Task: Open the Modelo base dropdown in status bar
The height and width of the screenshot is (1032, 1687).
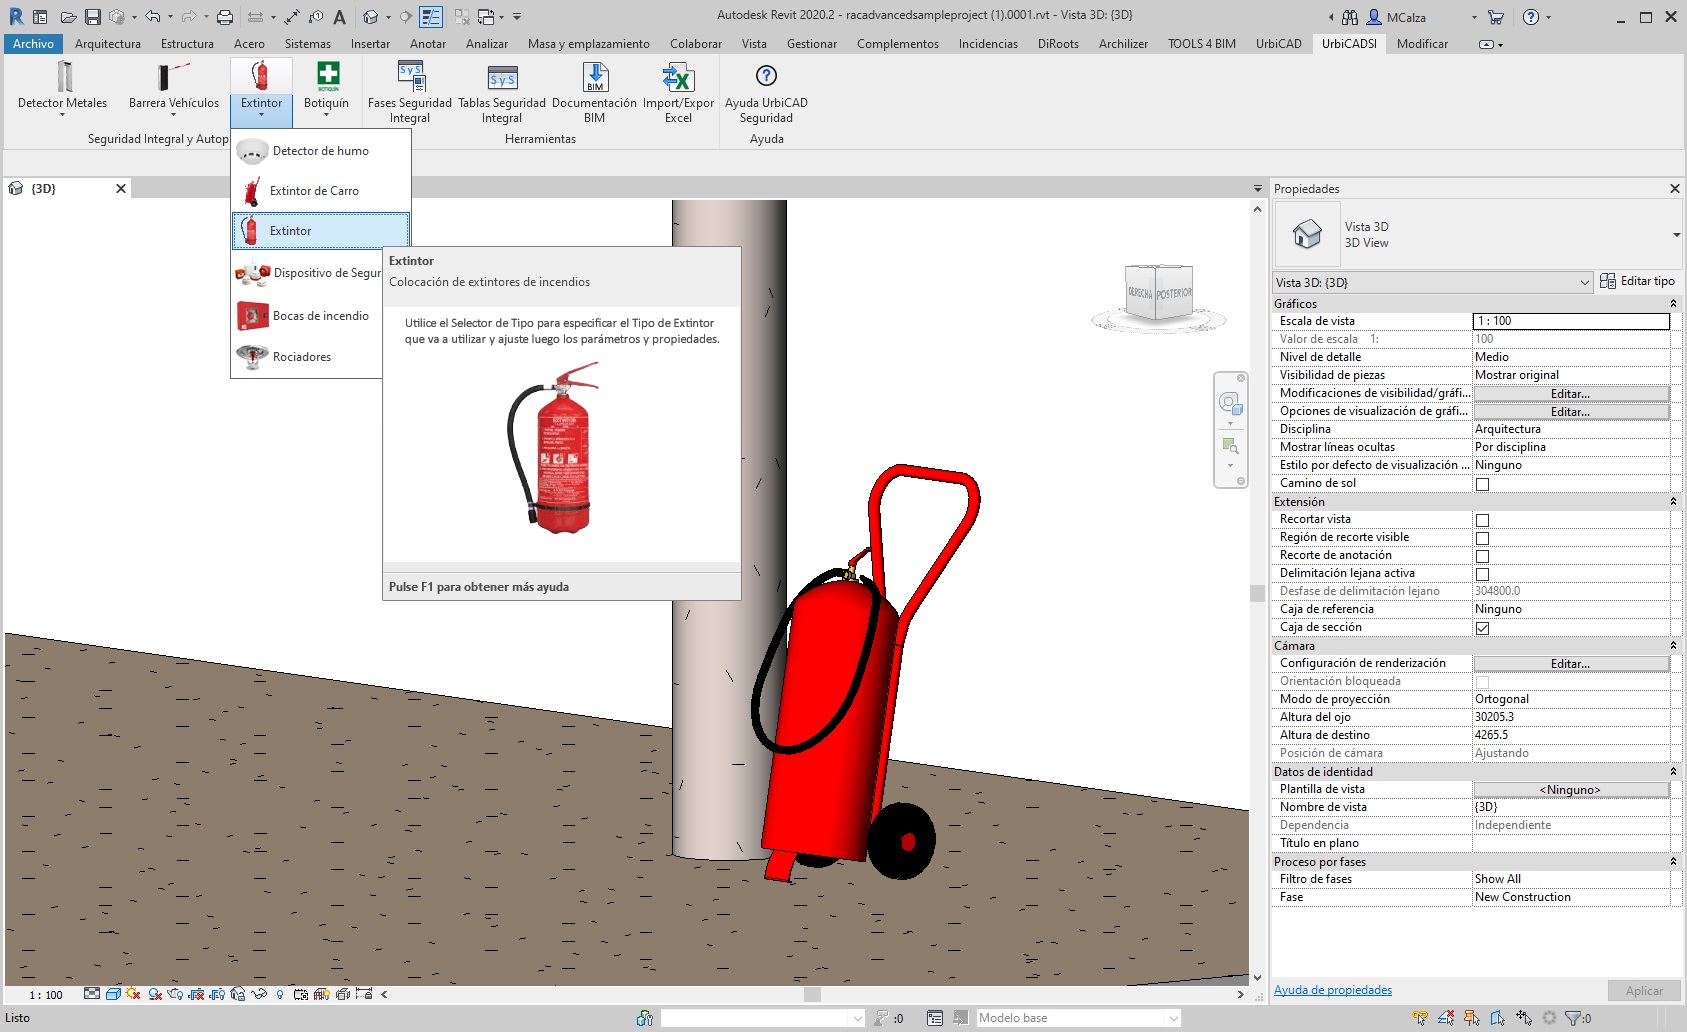Action: 1079,1018
